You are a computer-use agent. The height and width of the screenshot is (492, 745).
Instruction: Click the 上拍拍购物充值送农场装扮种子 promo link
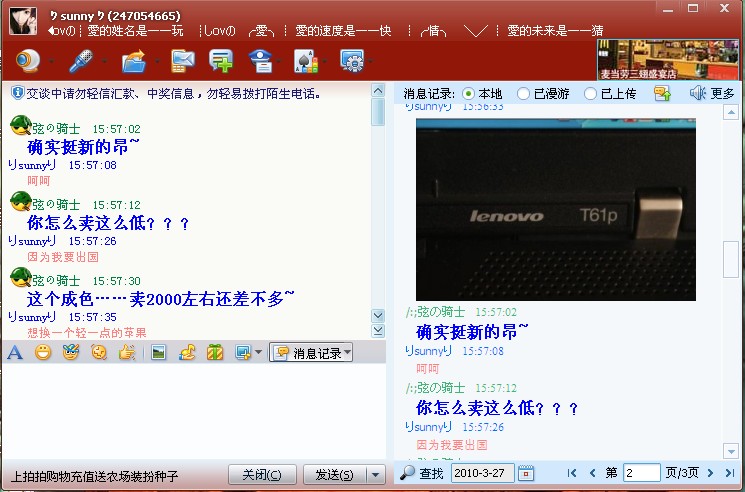coord(94,476)
